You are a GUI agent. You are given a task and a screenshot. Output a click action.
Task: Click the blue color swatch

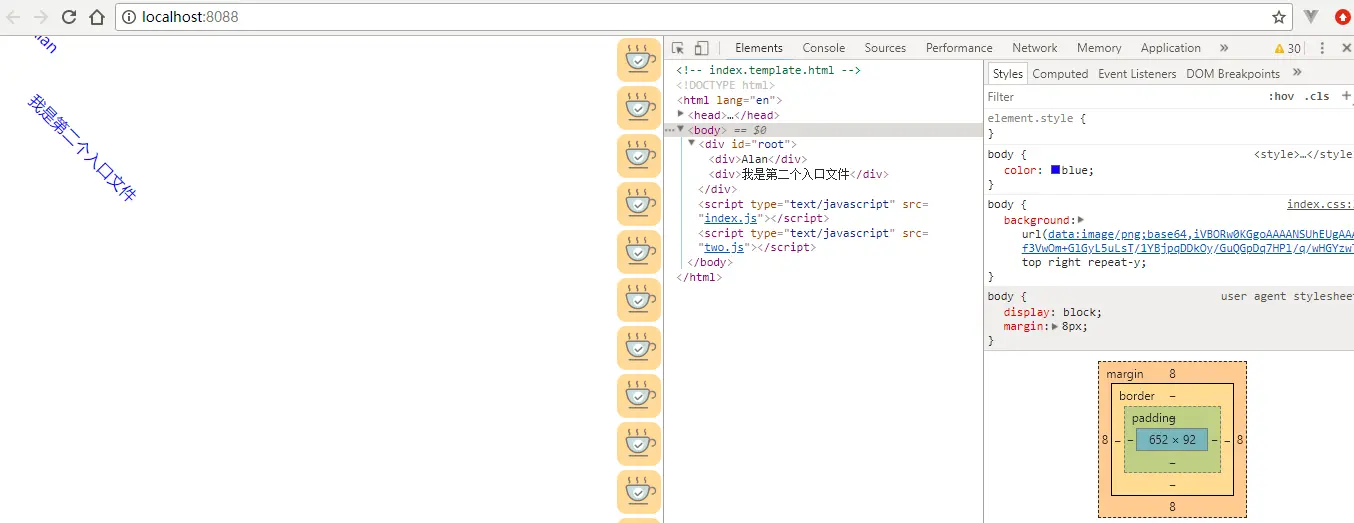(x=1056, y=170)
